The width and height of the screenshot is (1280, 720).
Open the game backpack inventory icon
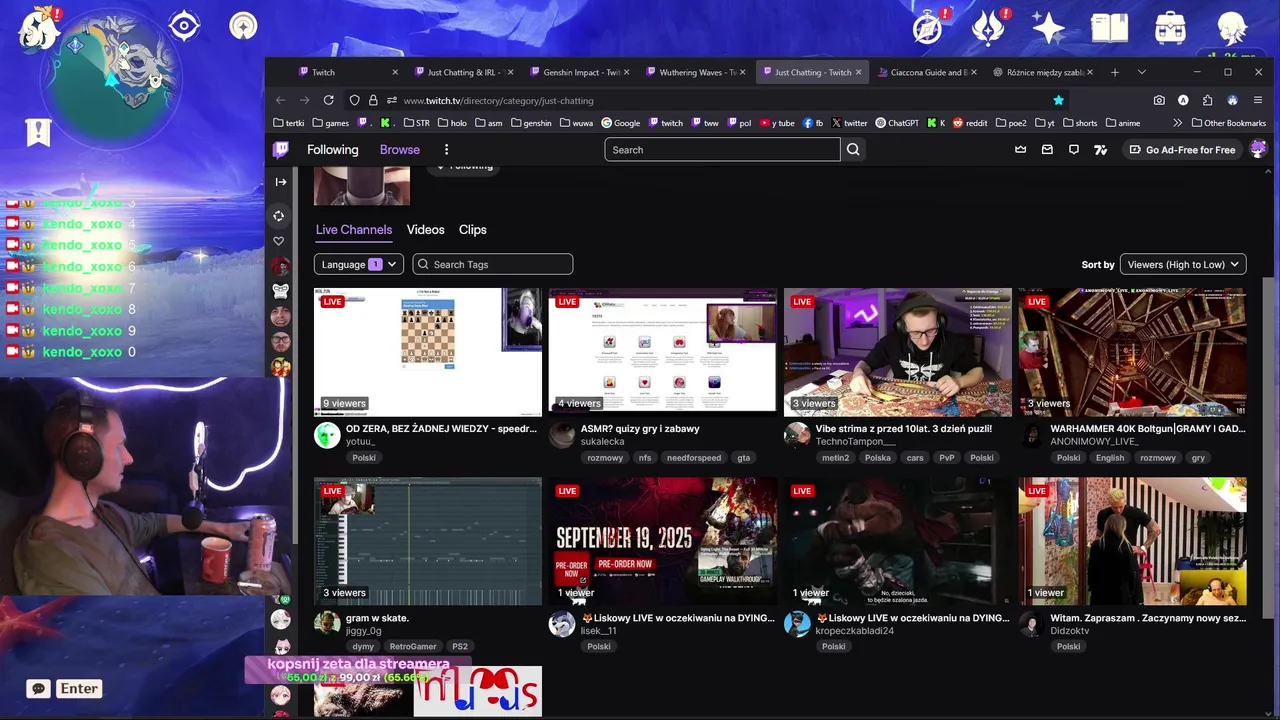(x=1170, y=27)
